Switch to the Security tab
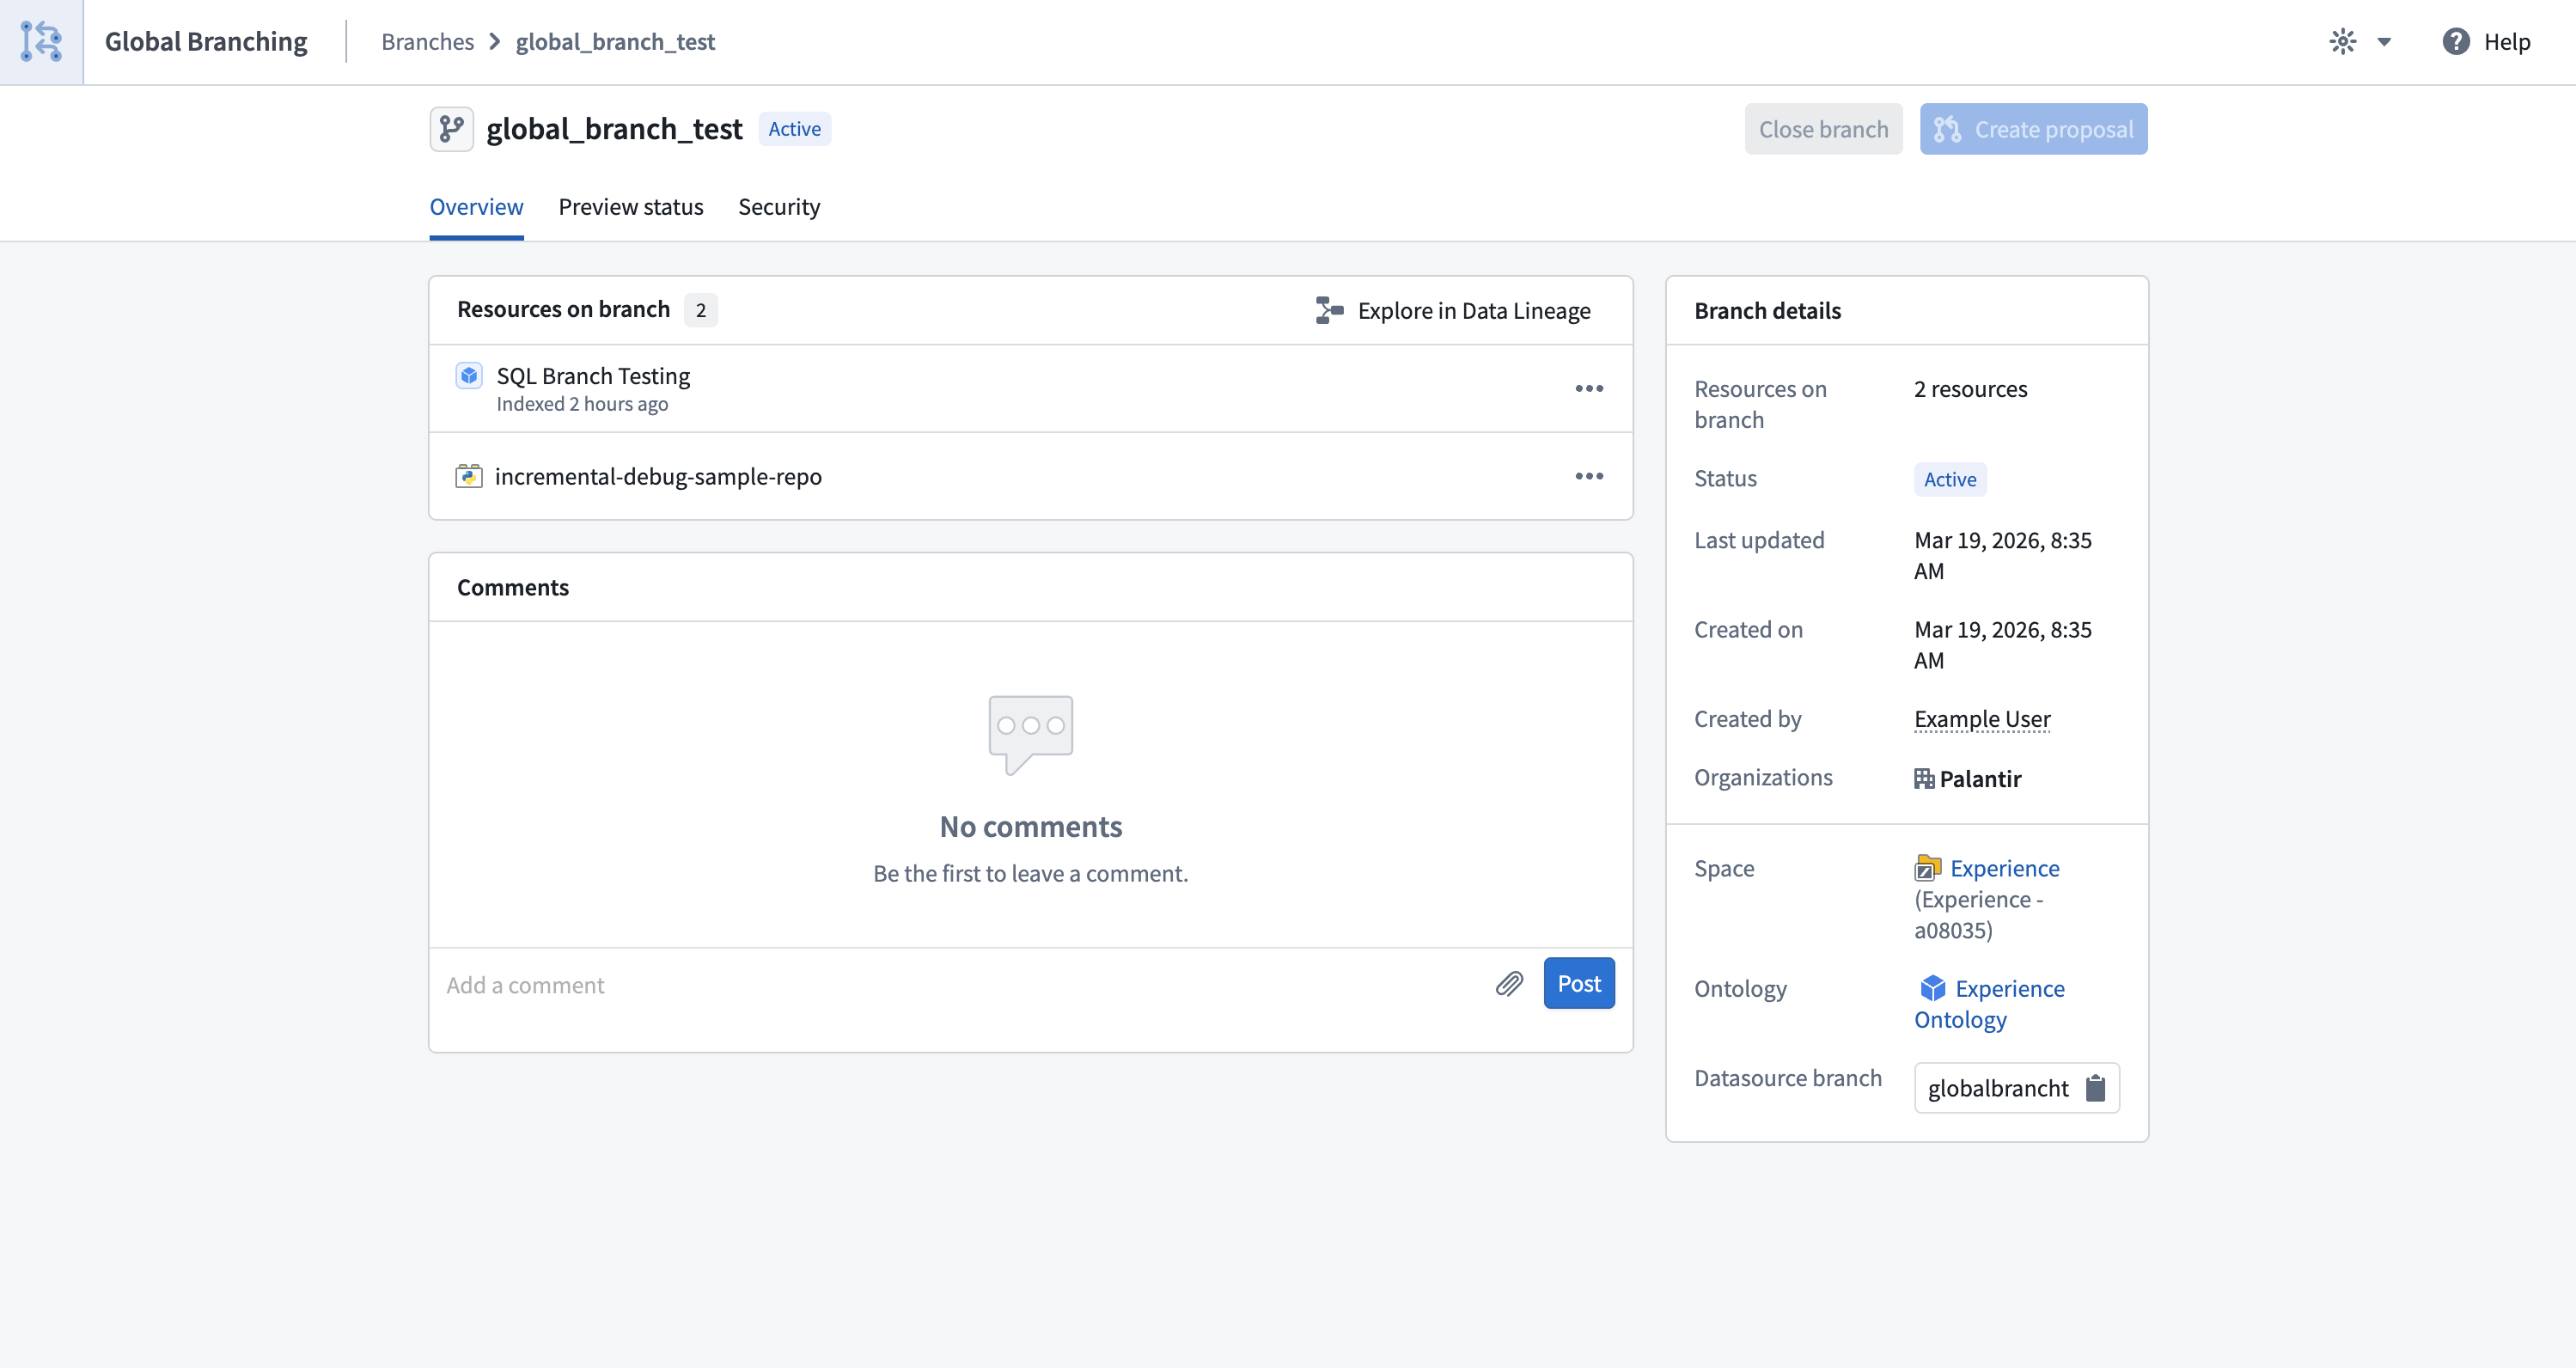The image size is (2576, 1368). pyautogui.click(x=779, y=207)
